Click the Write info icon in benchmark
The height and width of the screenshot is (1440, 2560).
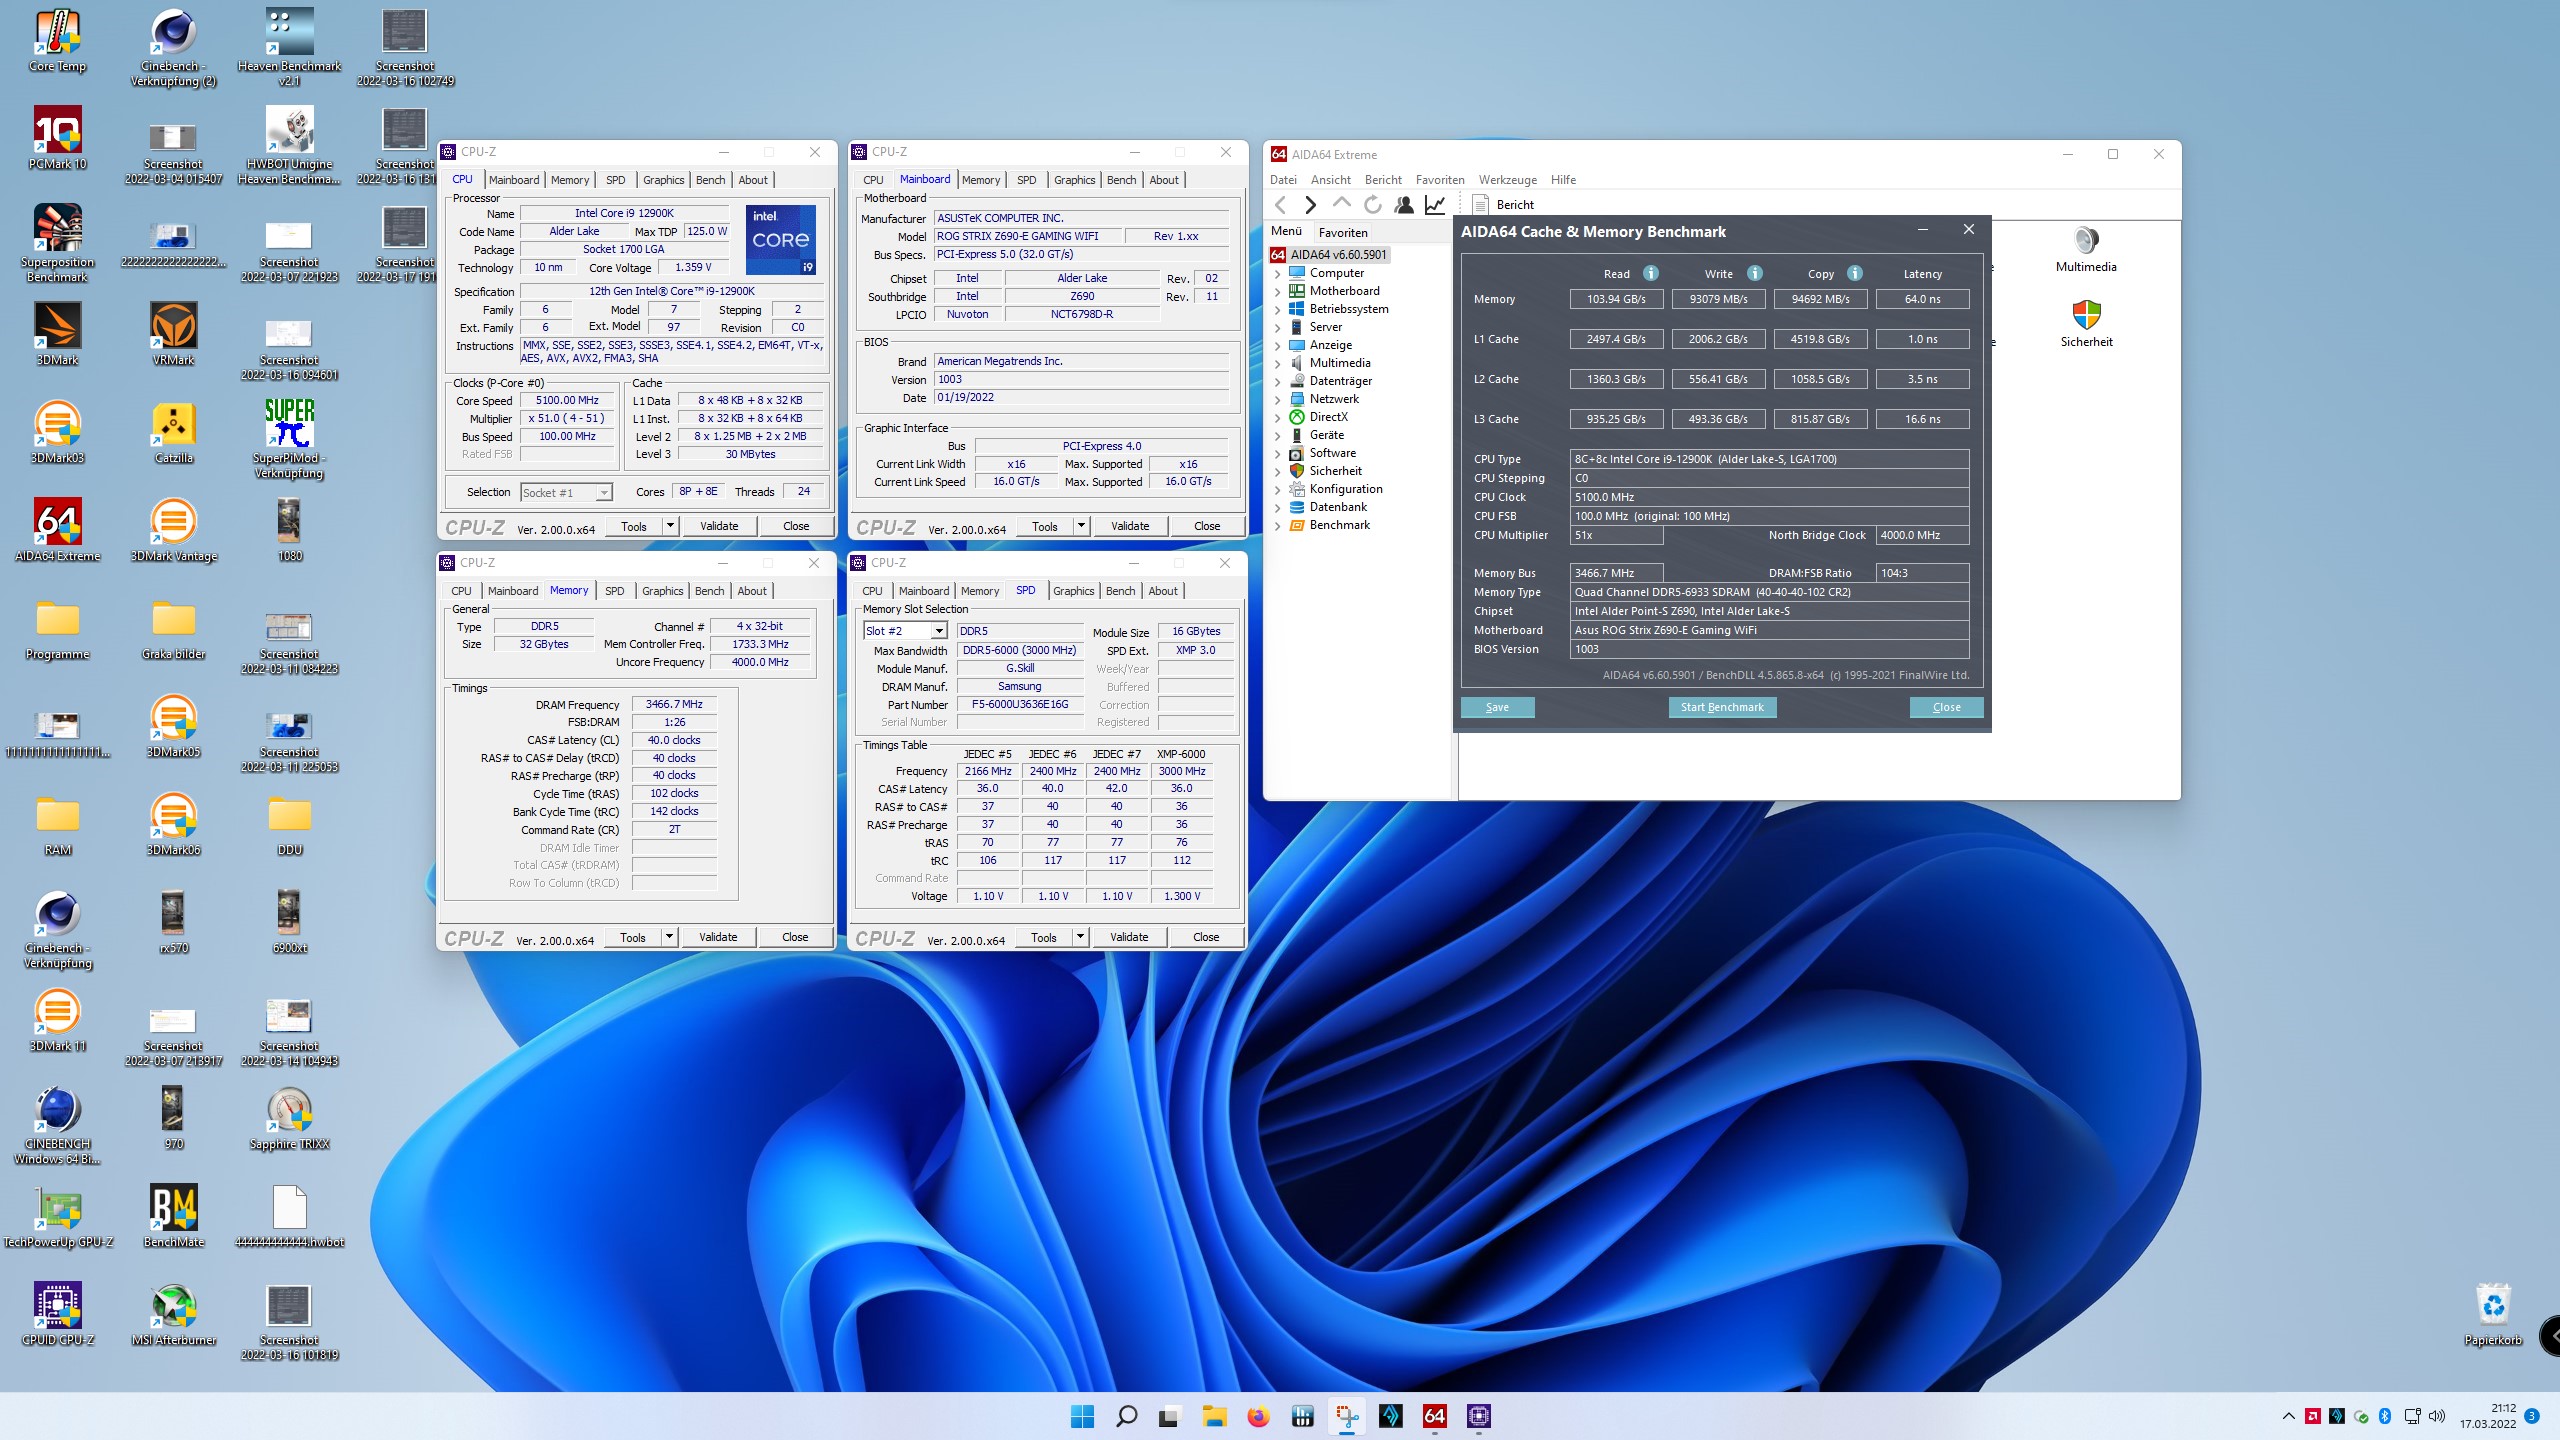(1755, 273)
